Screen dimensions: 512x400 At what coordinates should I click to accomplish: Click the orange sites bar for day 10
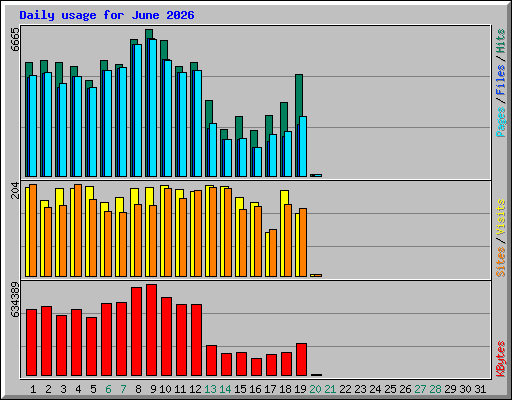coord(168,232)
